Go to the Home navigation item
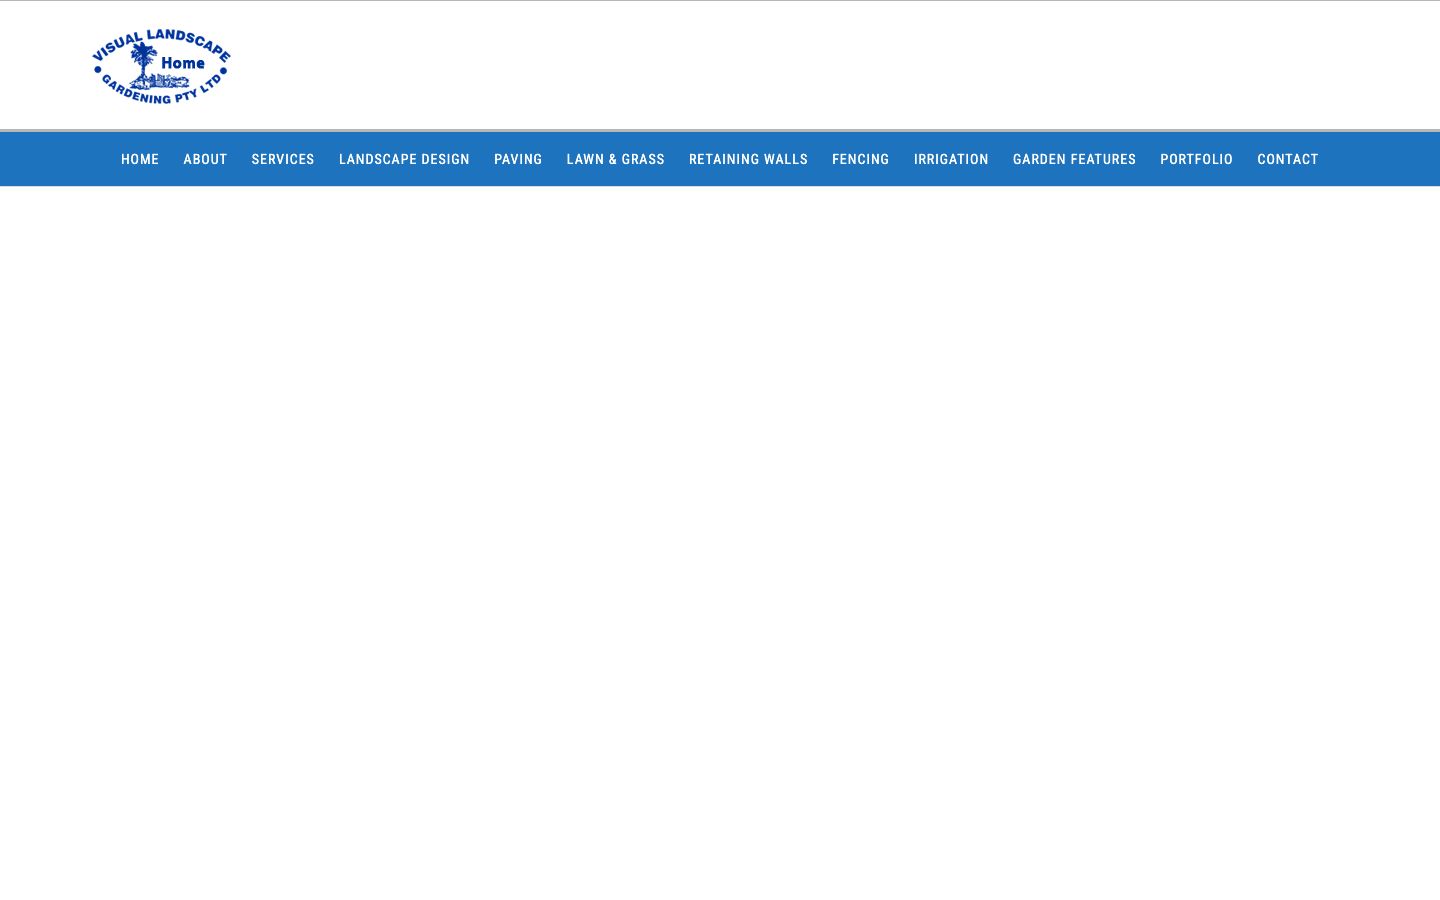 click(x=140, y=159)
